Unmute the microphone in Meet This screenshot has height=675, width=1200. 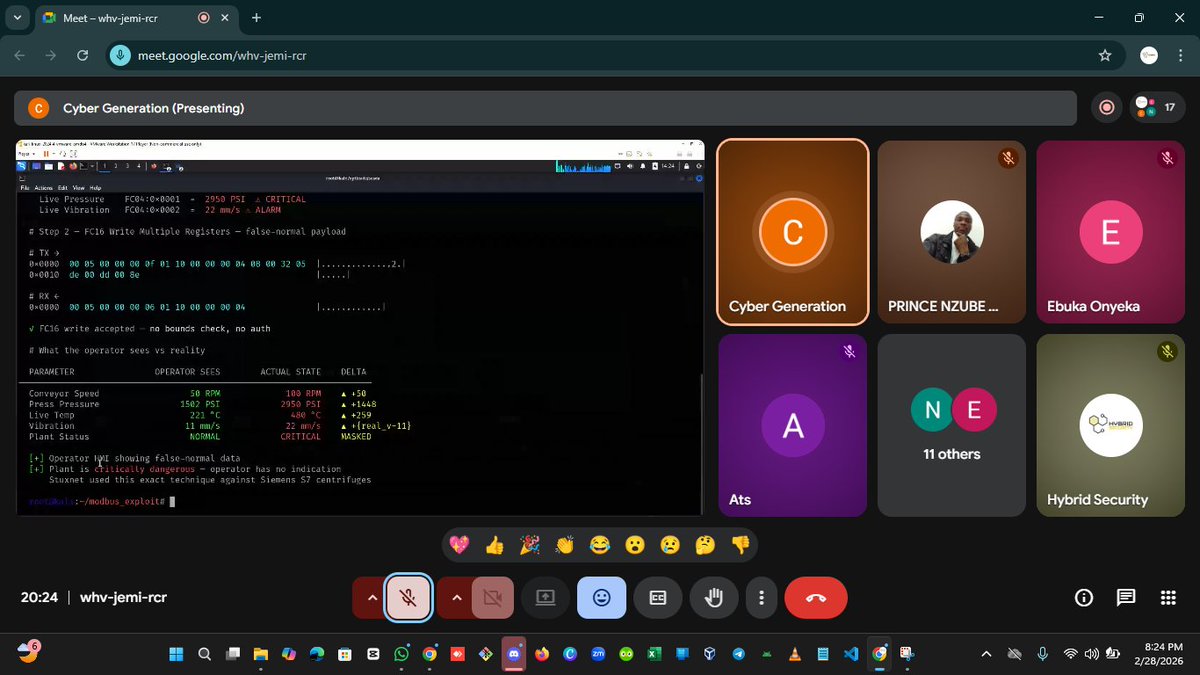(x=408, y=598)
